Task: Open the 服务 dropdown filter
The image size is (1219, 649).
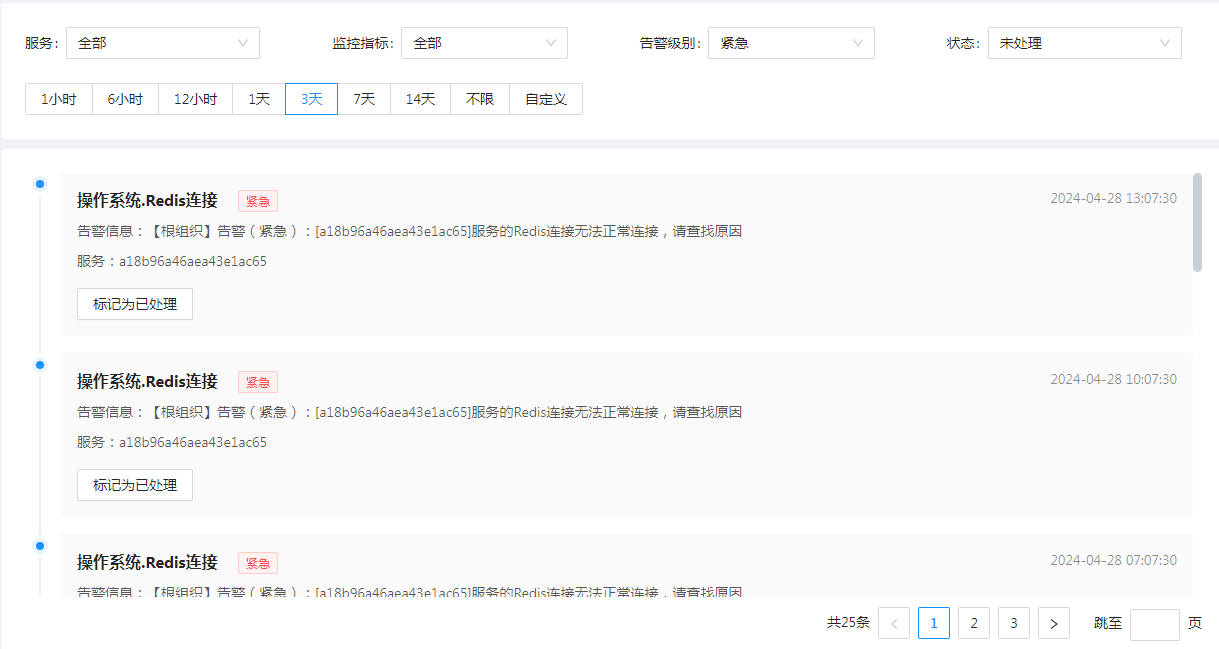Action: (x=162, y=43)
